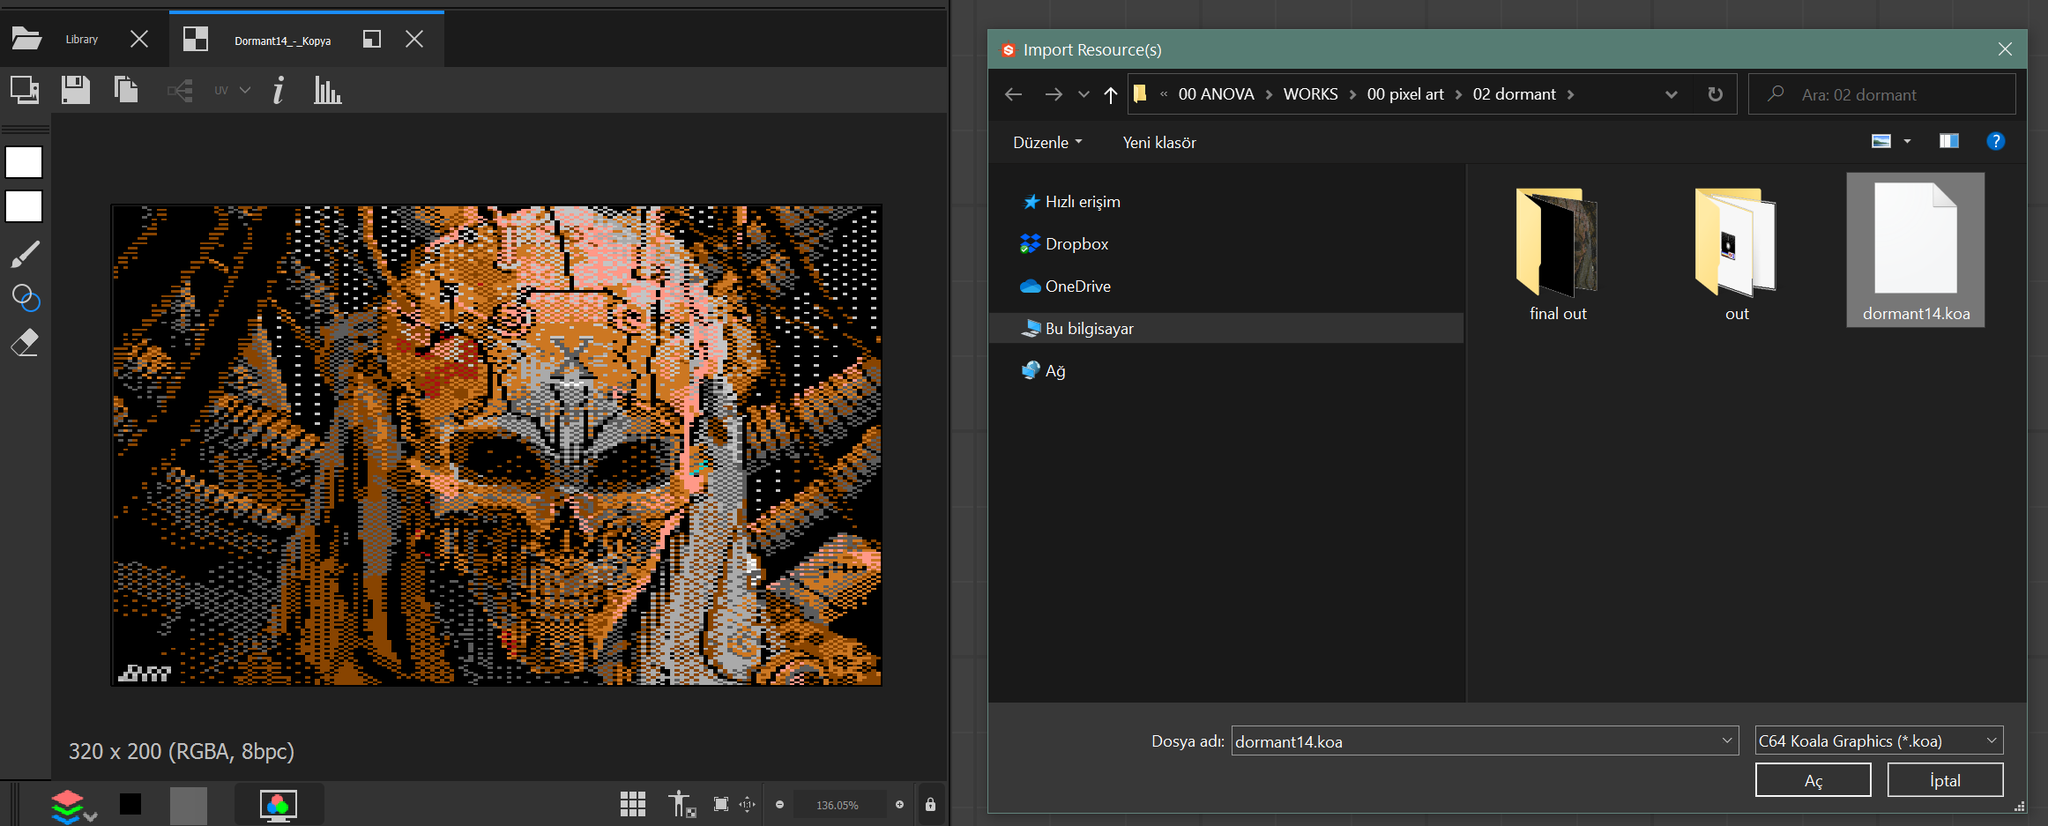Go back in Import Resource dialog
This screenshot has height=826, width=2048.
tap(1013, 94)
